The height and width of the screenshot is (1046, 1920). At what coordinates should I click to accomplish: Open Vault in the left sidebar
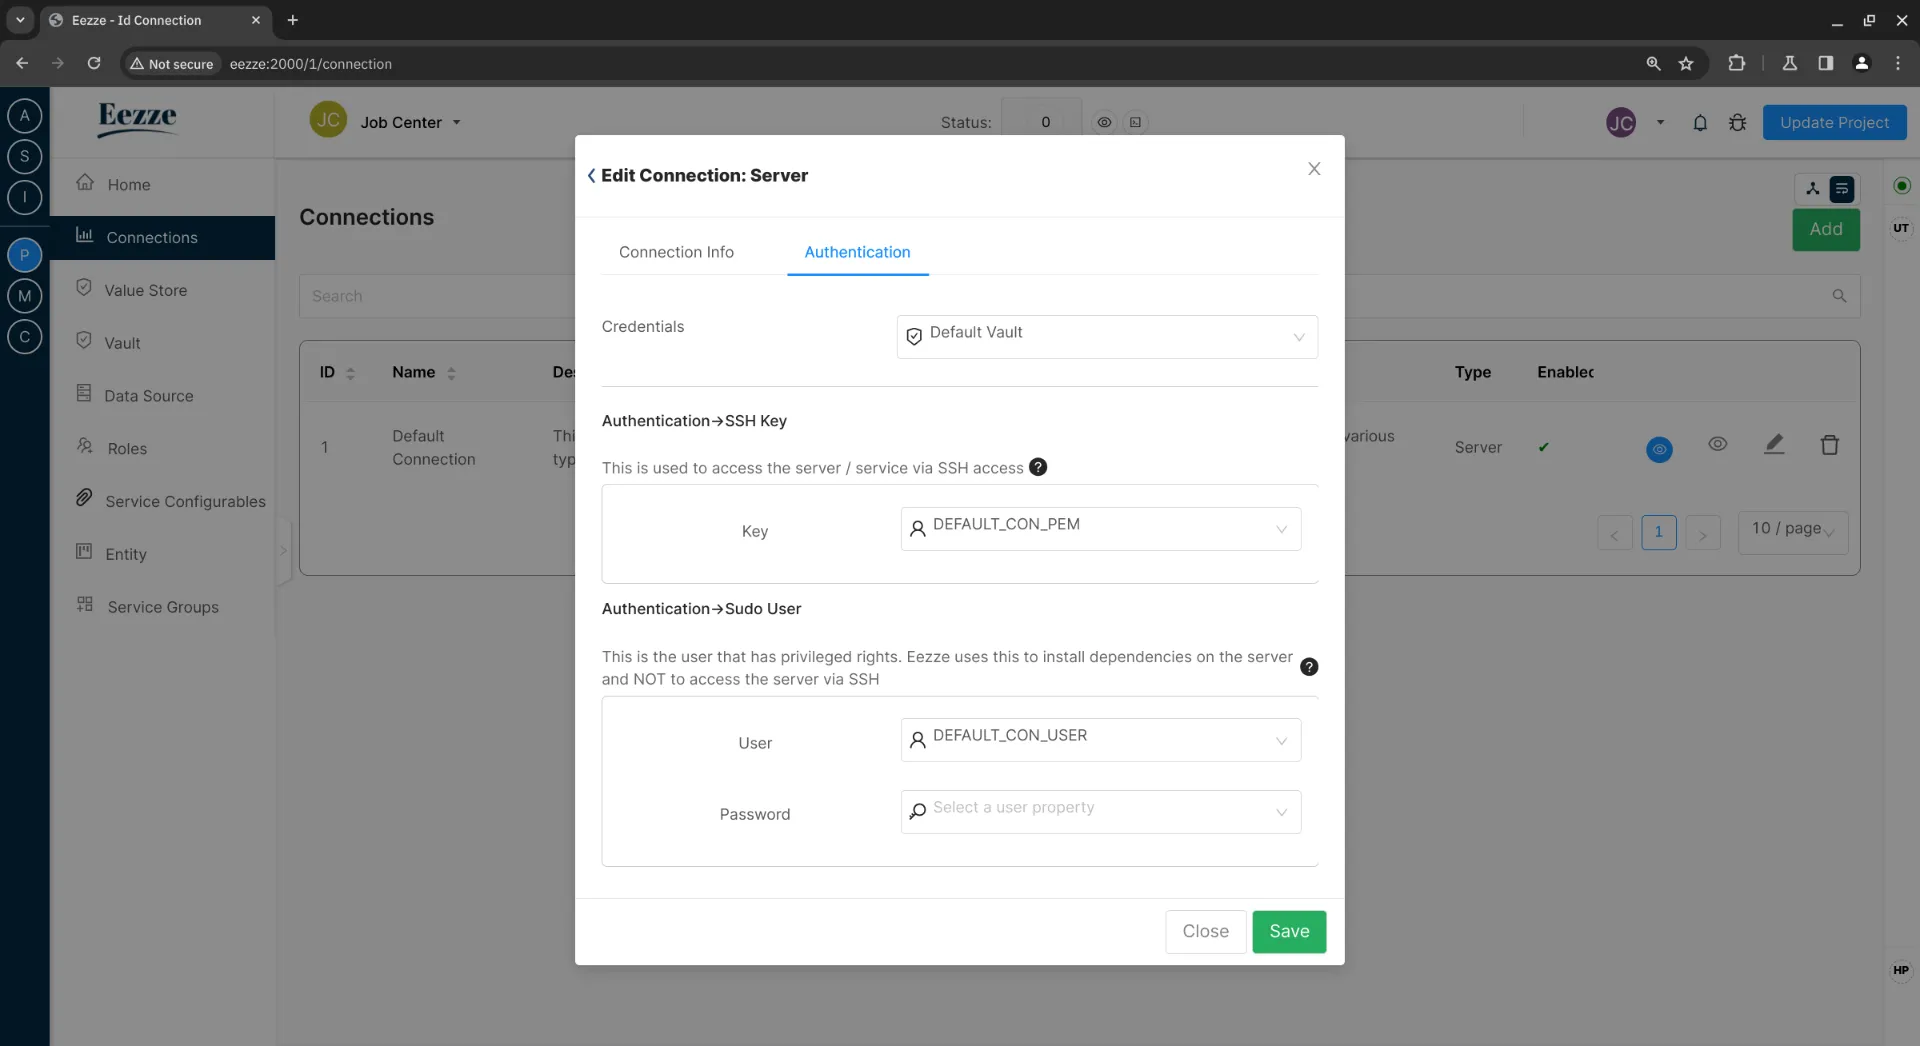pyautogui.click(x=122, y=343)
